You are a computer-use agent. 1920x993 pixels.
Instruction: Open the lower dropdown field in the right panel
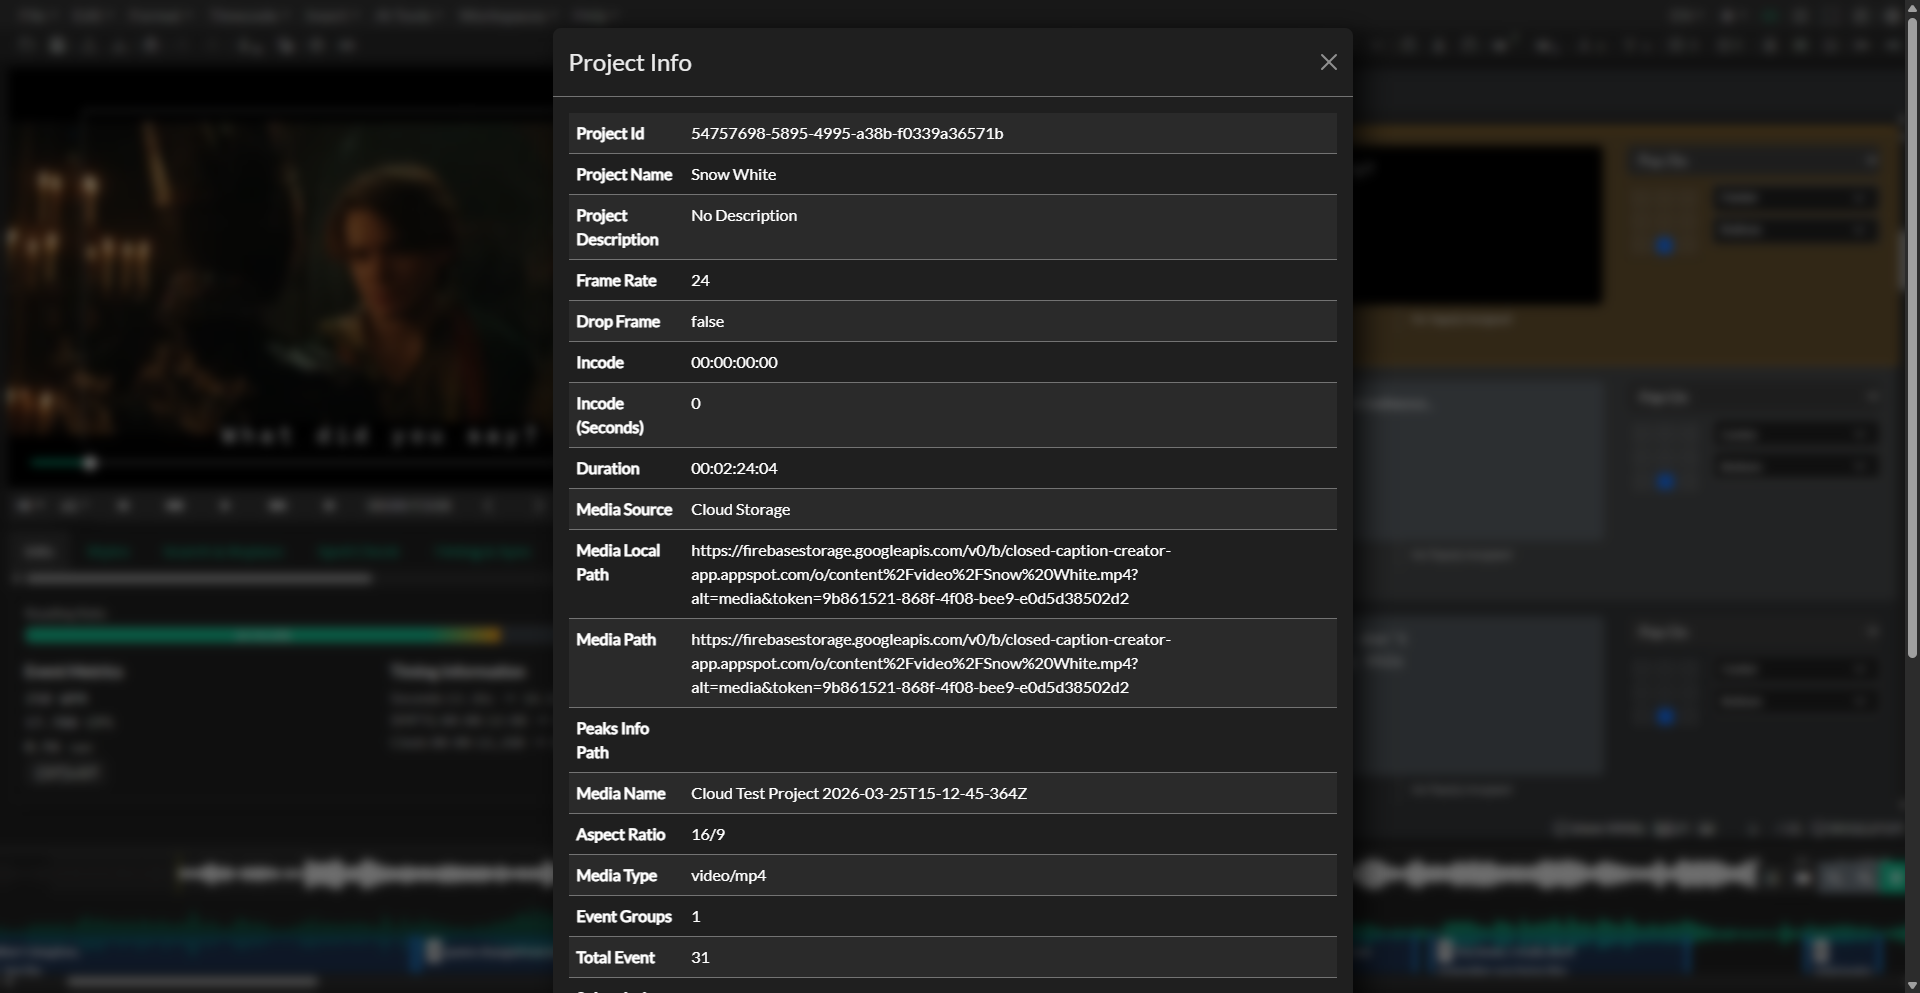coord(1795,228)
